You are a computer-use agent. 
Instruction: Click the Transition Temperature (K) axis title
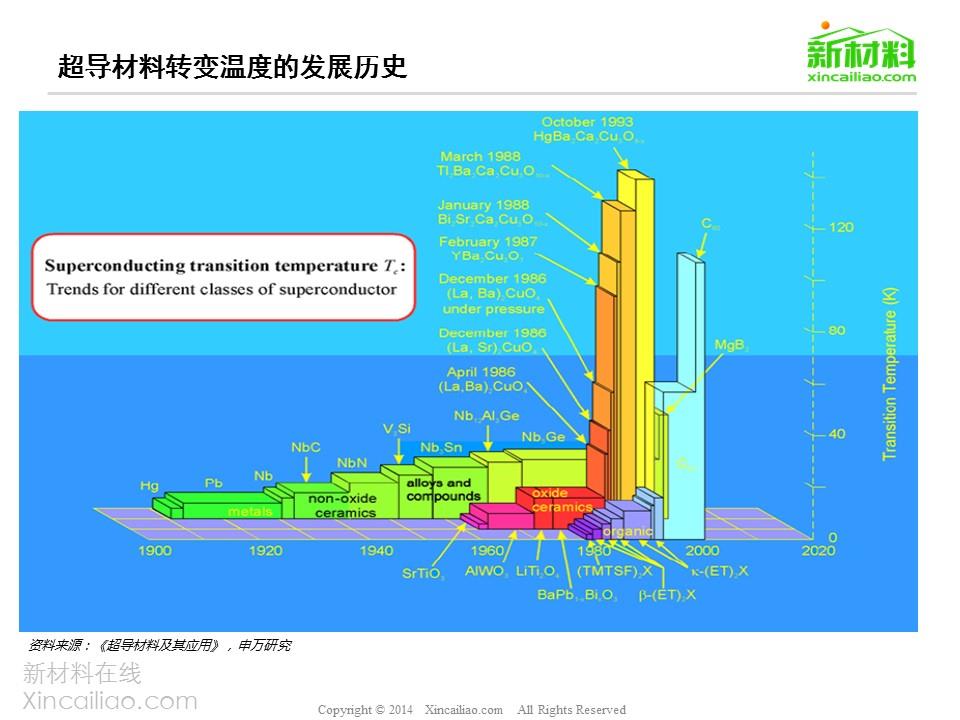pos(889,374)
